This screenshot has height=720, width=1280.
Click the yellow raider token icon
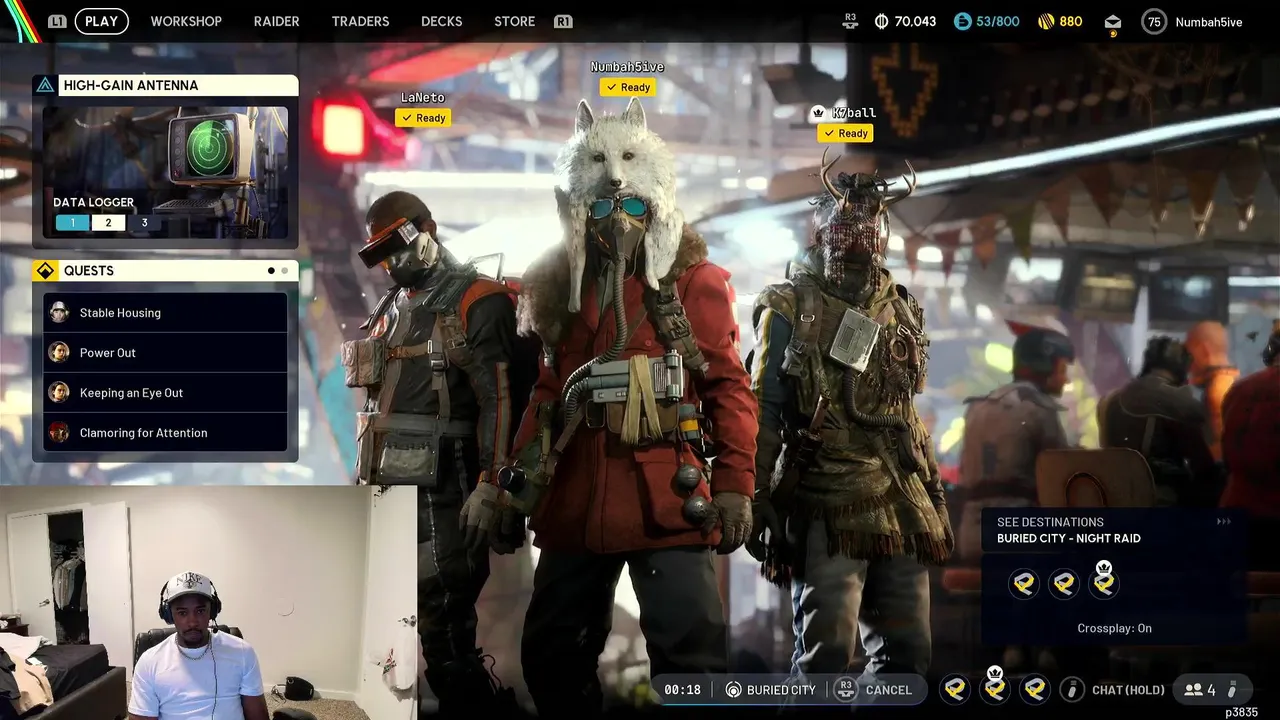[x=1046, y=21]
